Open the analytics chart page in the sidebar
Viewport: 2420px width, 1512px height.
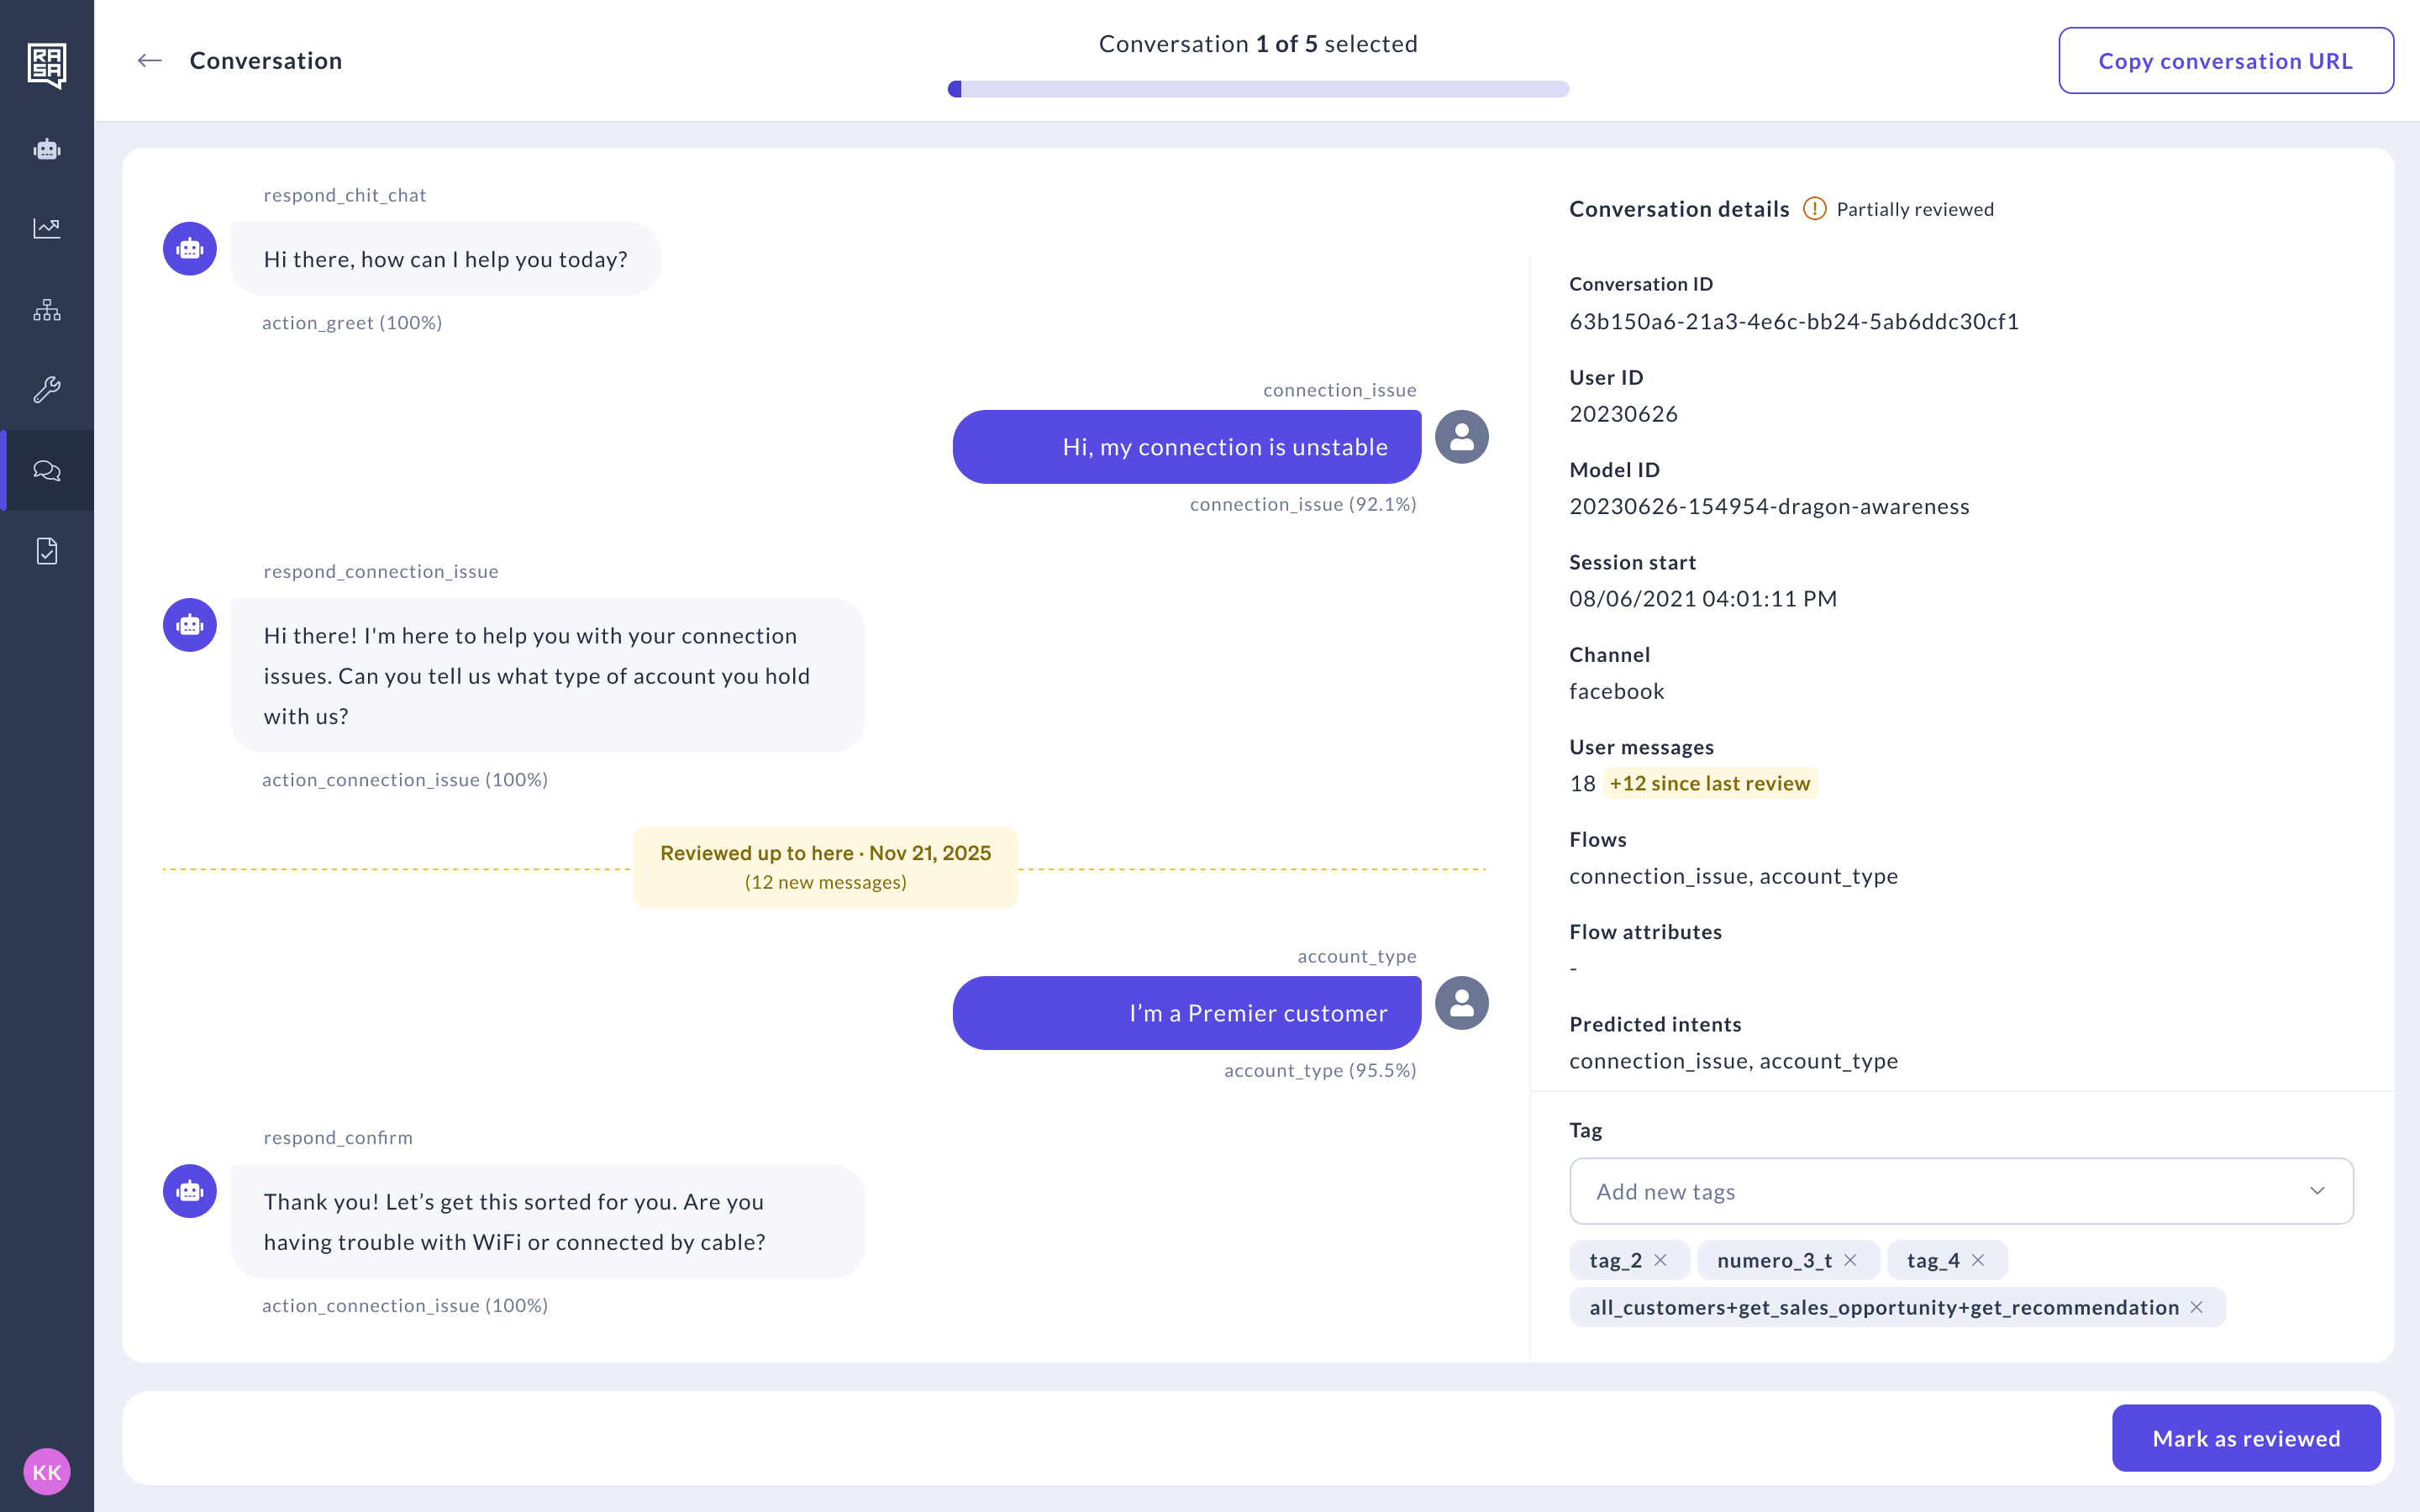click(x=47, y=228)
